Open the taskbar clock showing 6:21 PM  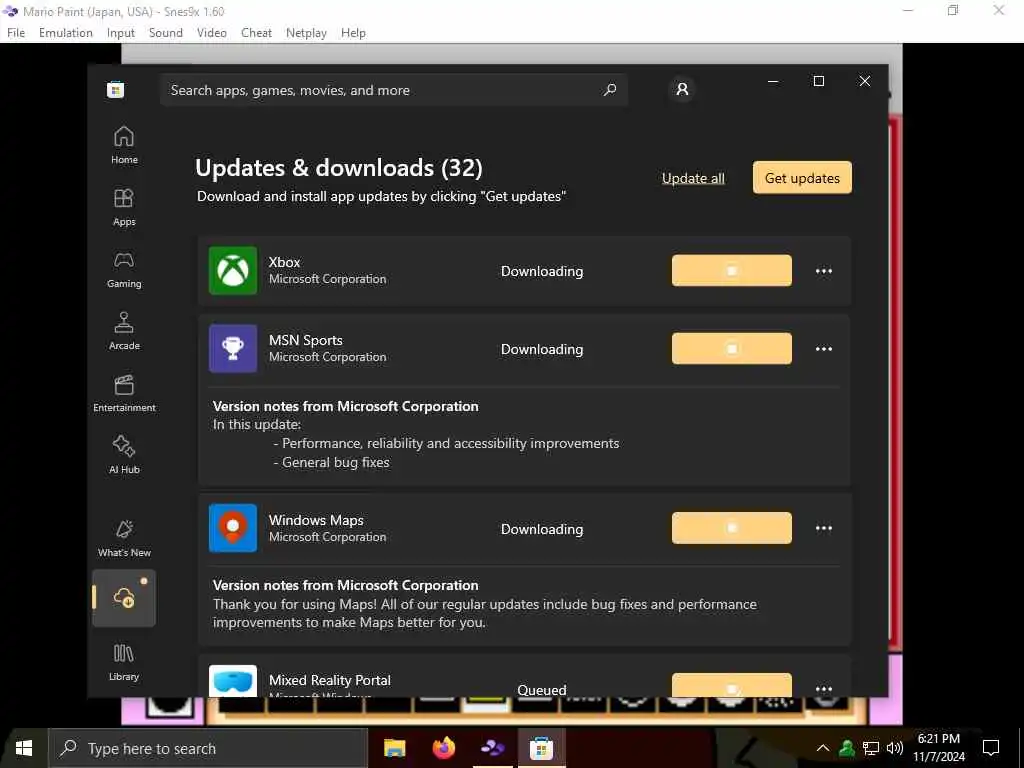coord(938,748)
